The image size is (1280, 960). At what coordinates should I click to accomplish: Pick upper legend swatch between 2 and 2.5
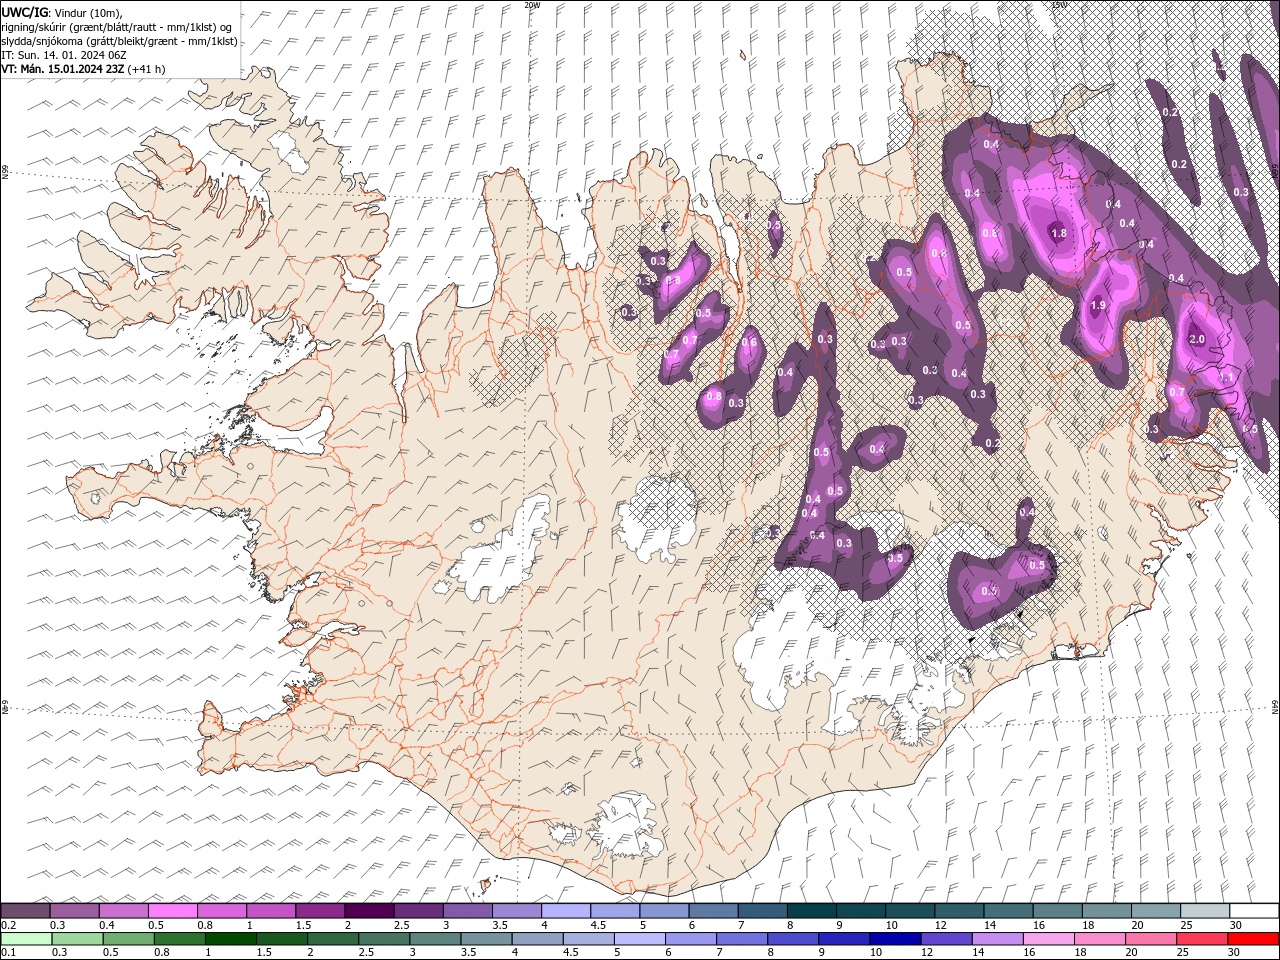(369, 911)
